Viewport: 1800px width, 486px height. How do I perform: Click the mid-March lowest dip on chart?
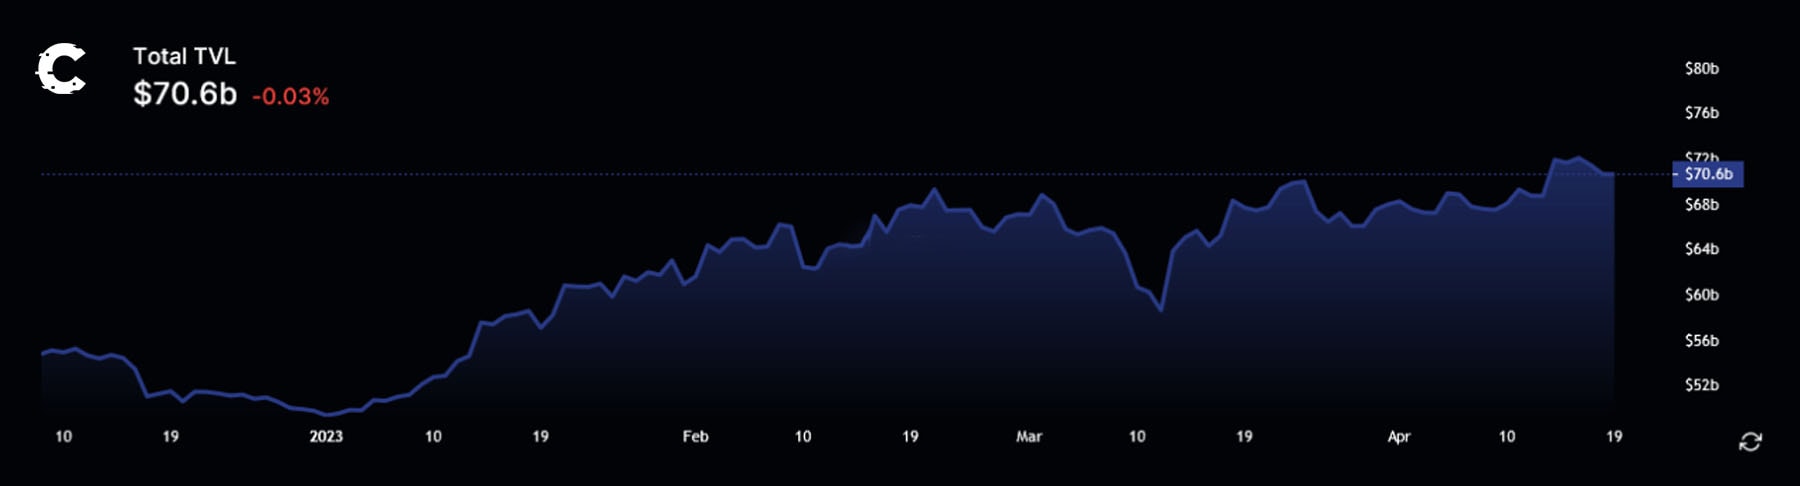[1161, 310]
